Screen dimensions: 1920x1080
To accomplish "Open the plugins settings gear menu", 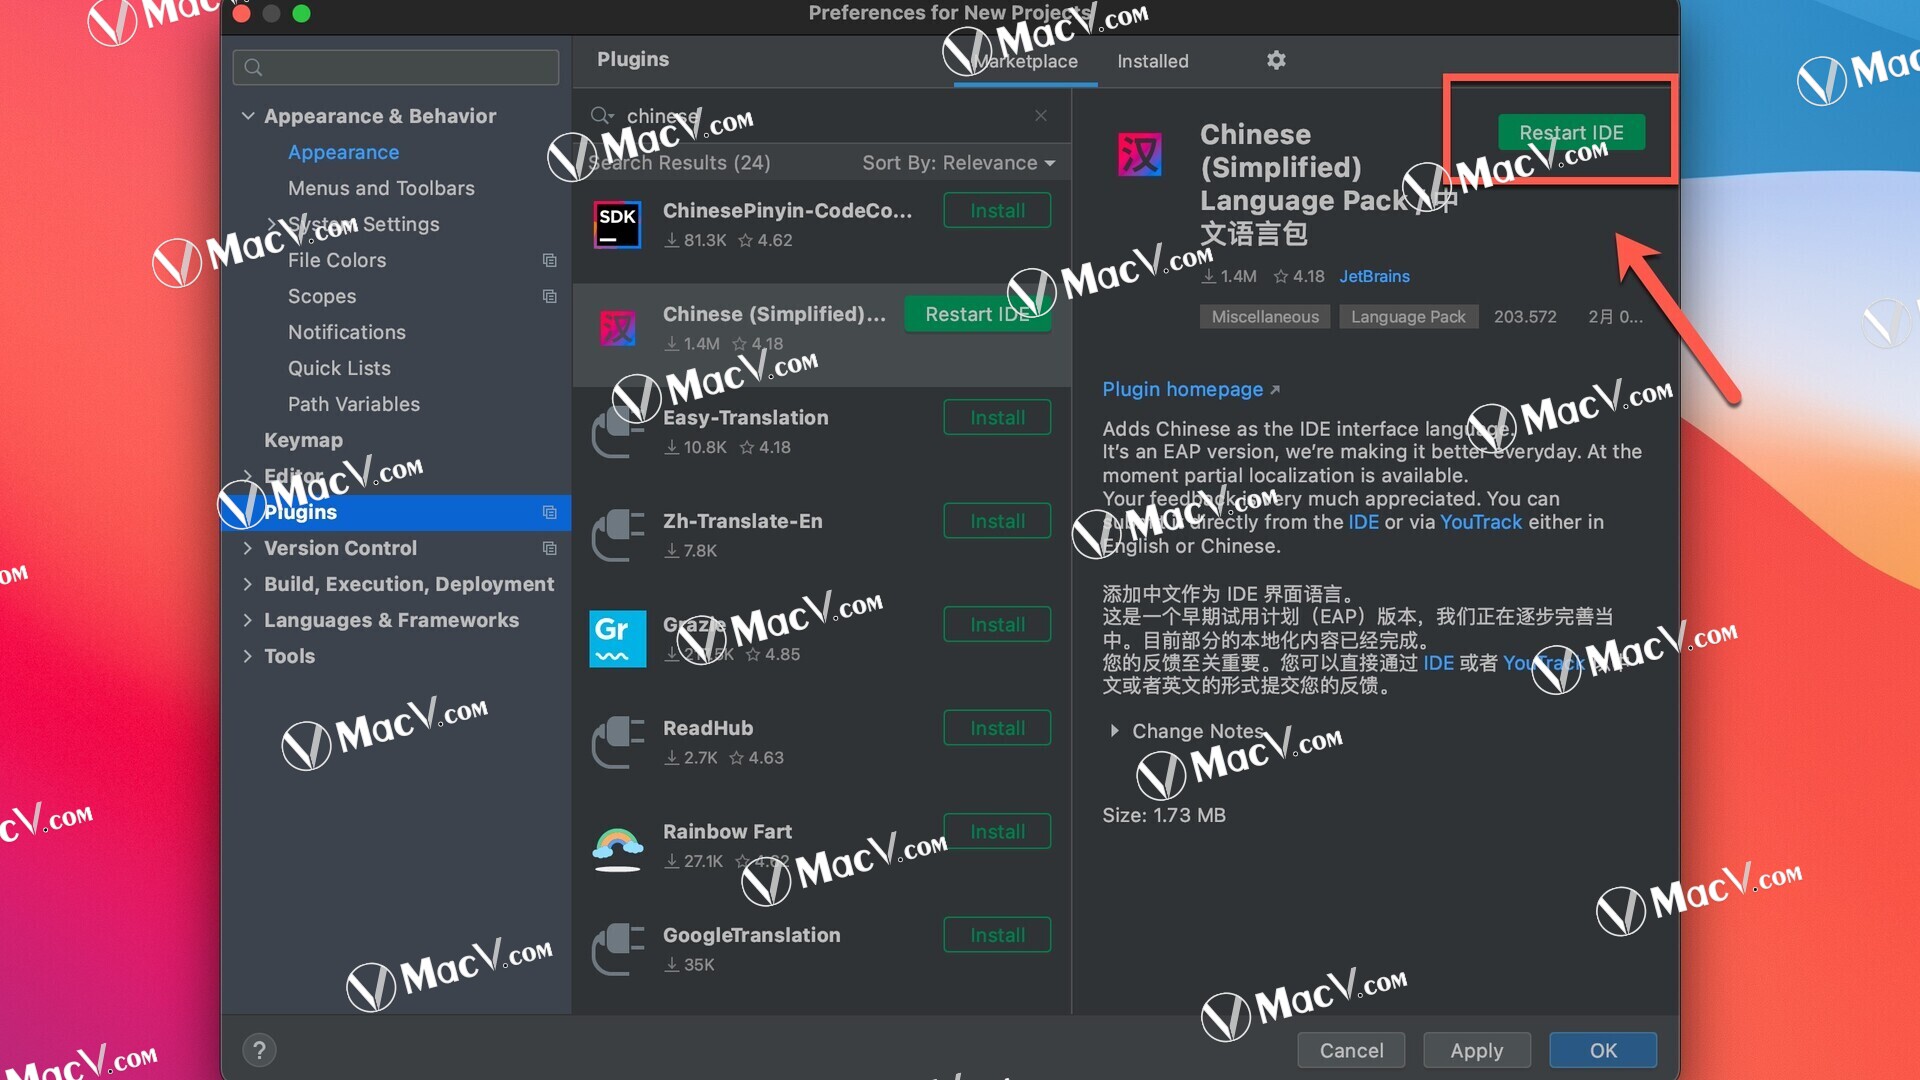I will [1276, 60].
